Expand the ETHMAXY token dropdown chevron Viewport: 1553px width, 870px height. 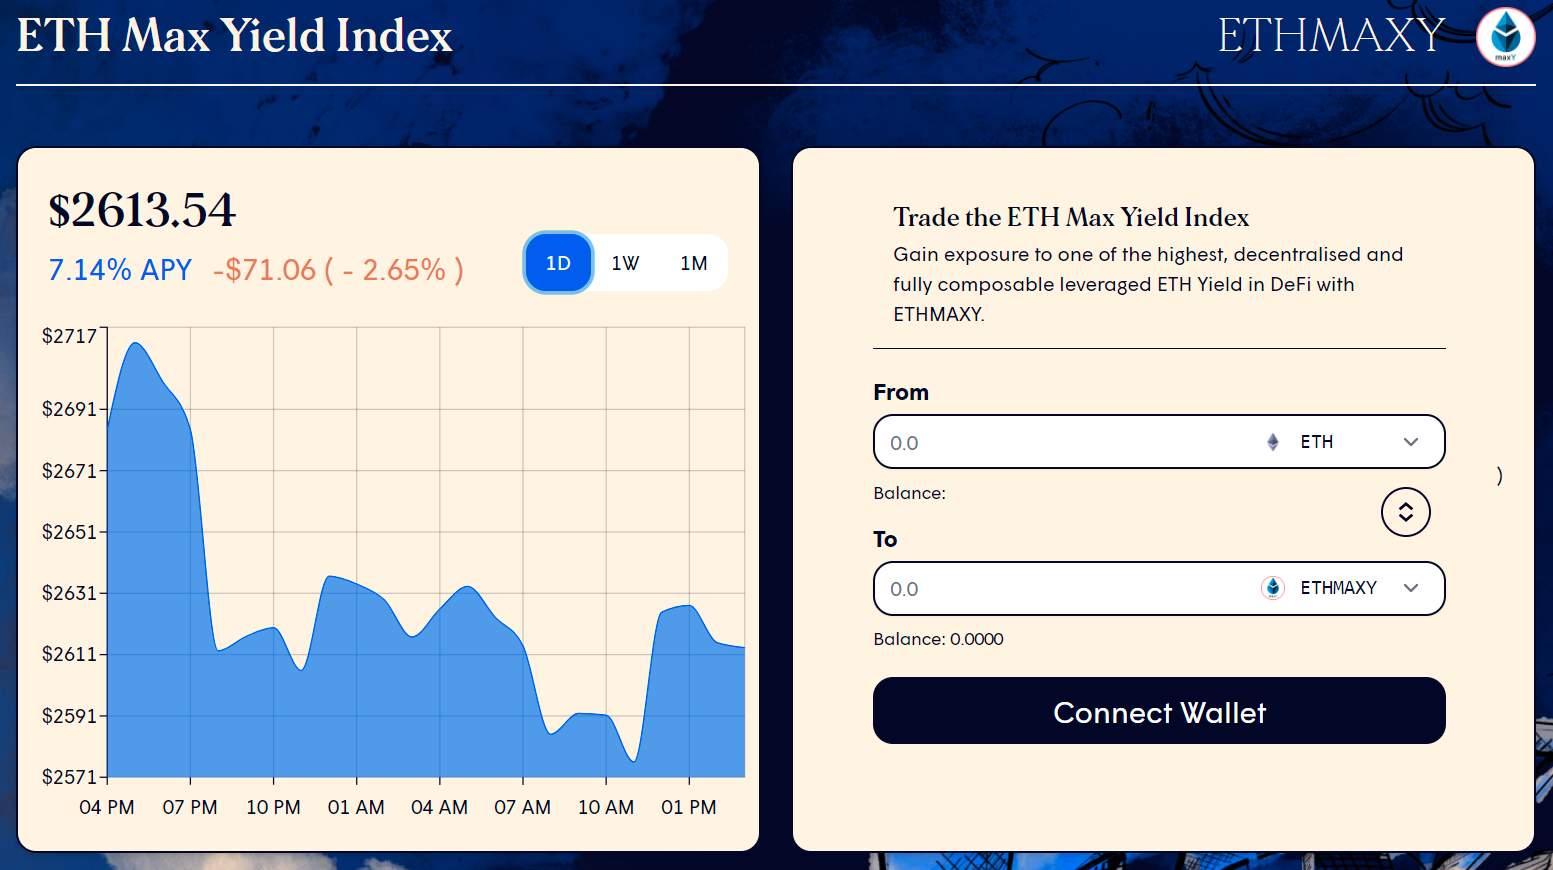pyautogui.click(x=1411, y=588)
